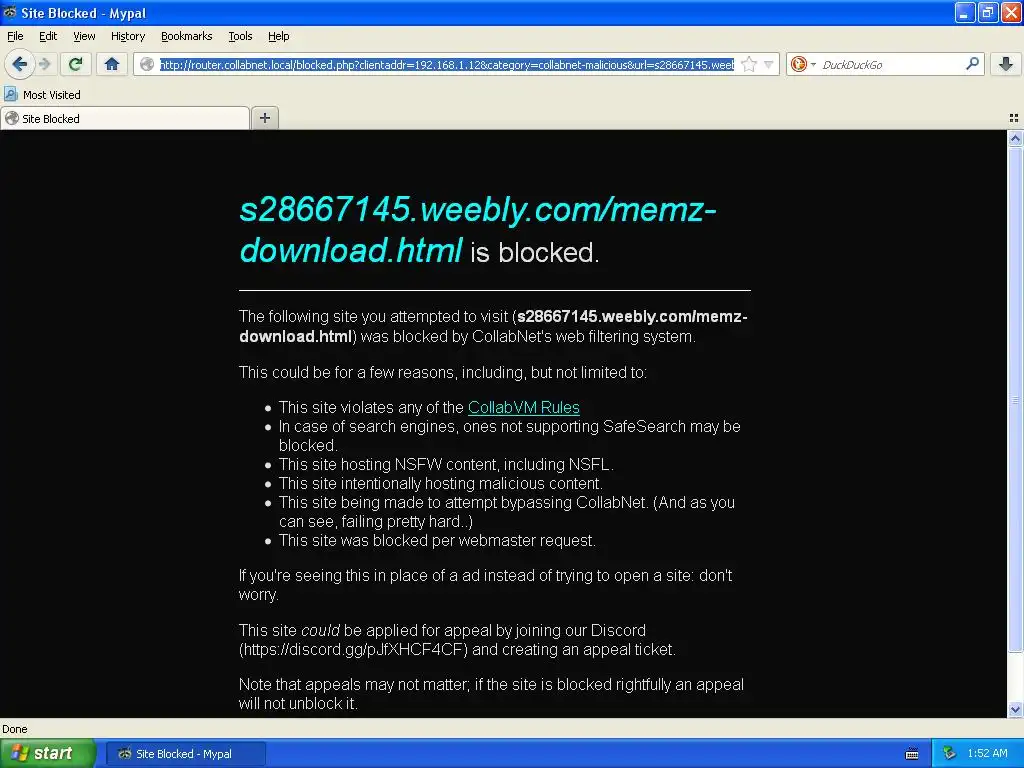Open the File menu
This screenshot has height=768, width=1024.
(15, 36)
